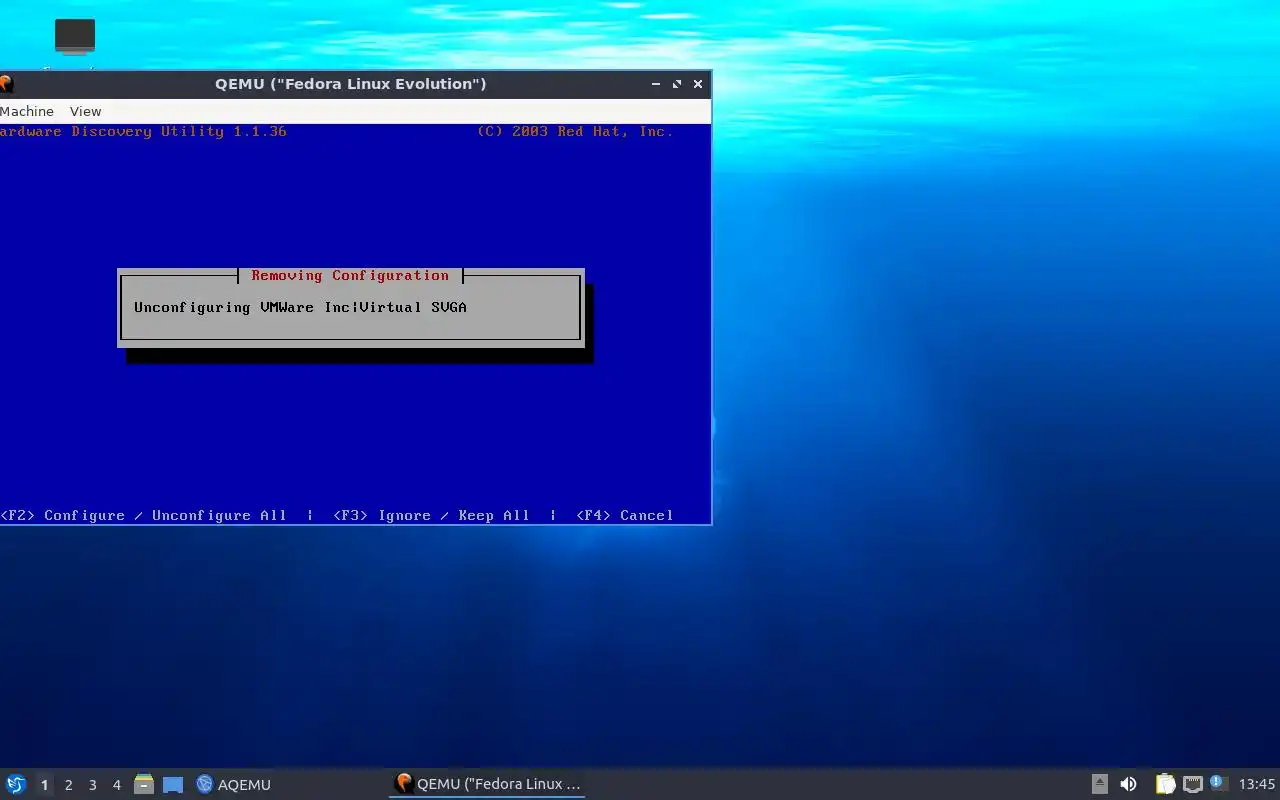Click the 13:45 clock
Image resolution: width=1280 pixels, height=800 pixels.
[x=1257, y=784]
